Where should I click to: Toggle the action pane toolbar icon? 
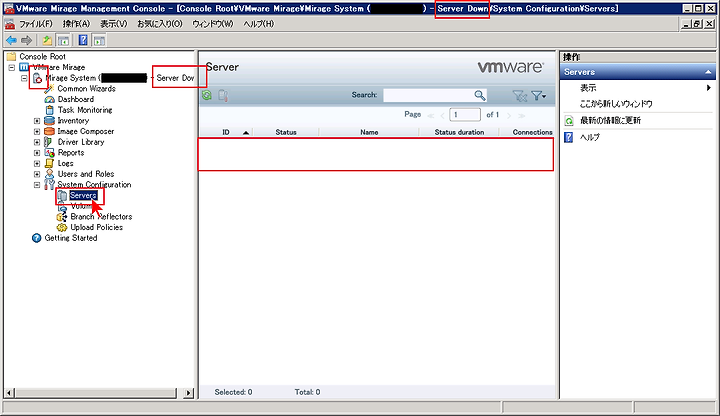coord(99,40)
